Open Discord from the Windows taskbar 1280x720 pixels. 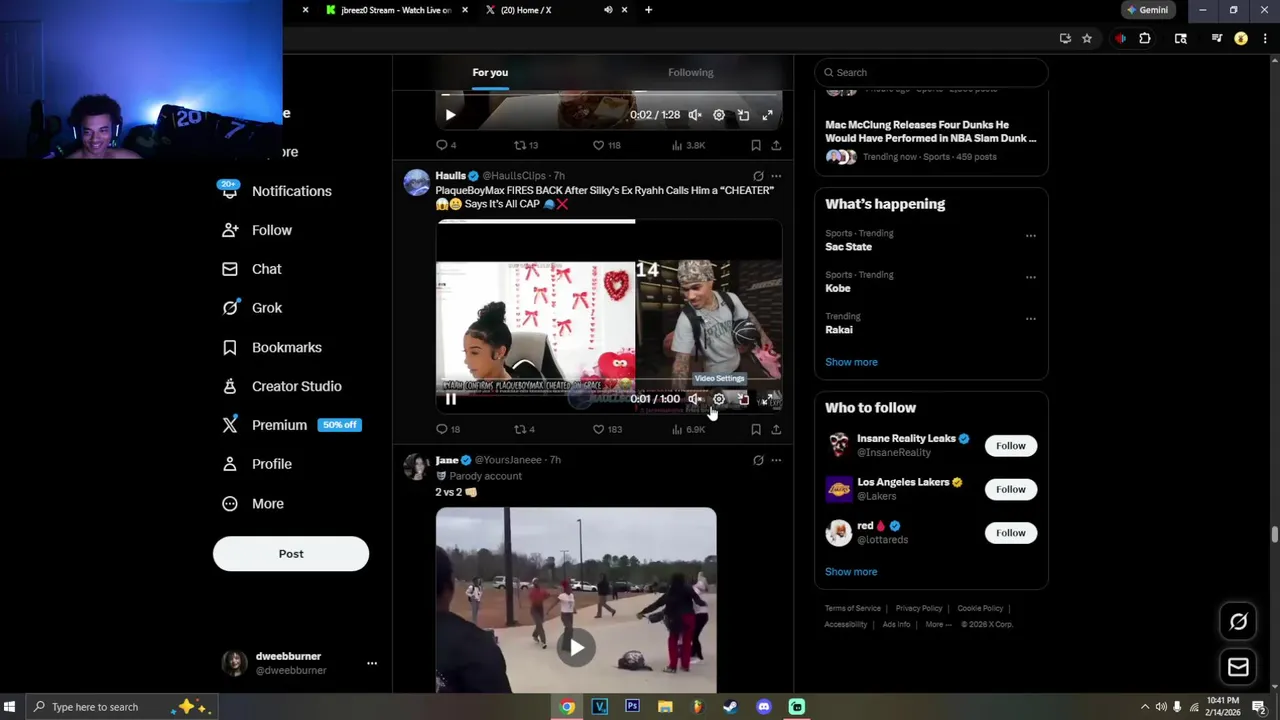[764, 707]
